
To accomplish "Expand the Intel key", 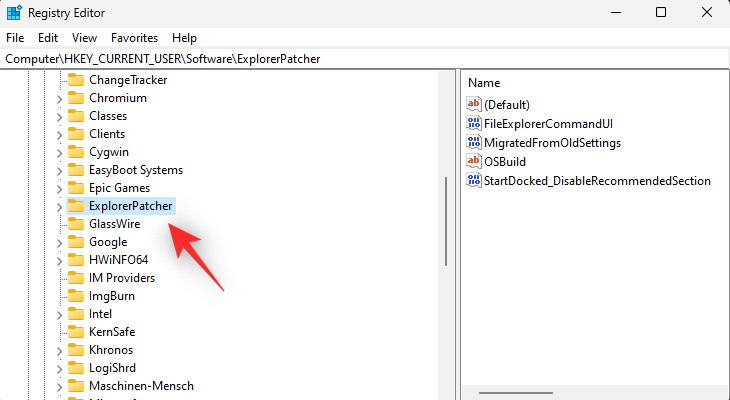I will tap(59, 315).
